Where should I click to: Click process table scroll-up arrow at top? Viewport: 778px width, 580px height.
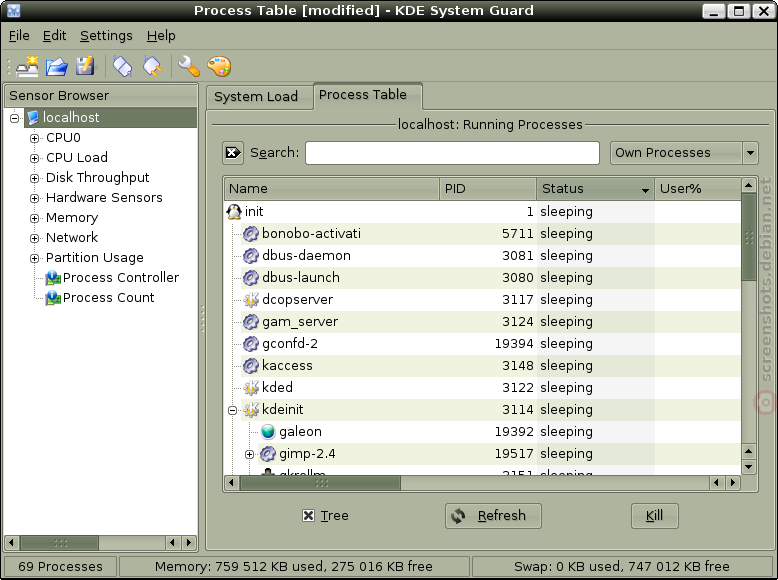click(749, 186)
